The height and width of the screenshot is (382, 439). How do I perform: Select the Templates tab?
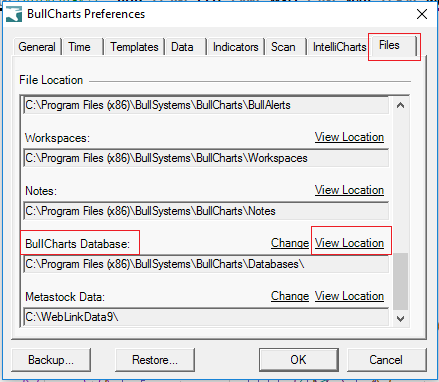(134, 47)
